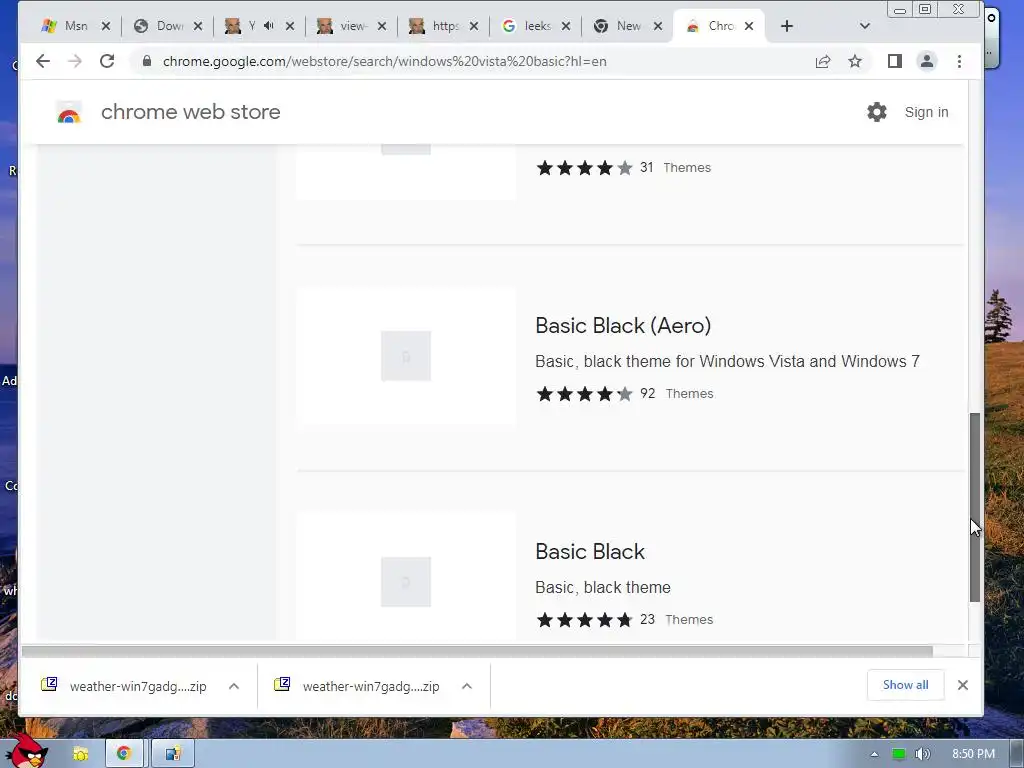The width and height of the screenshot is (1024, 768).
Task: Mute the audio icon on Y tab
Action: 269,26
